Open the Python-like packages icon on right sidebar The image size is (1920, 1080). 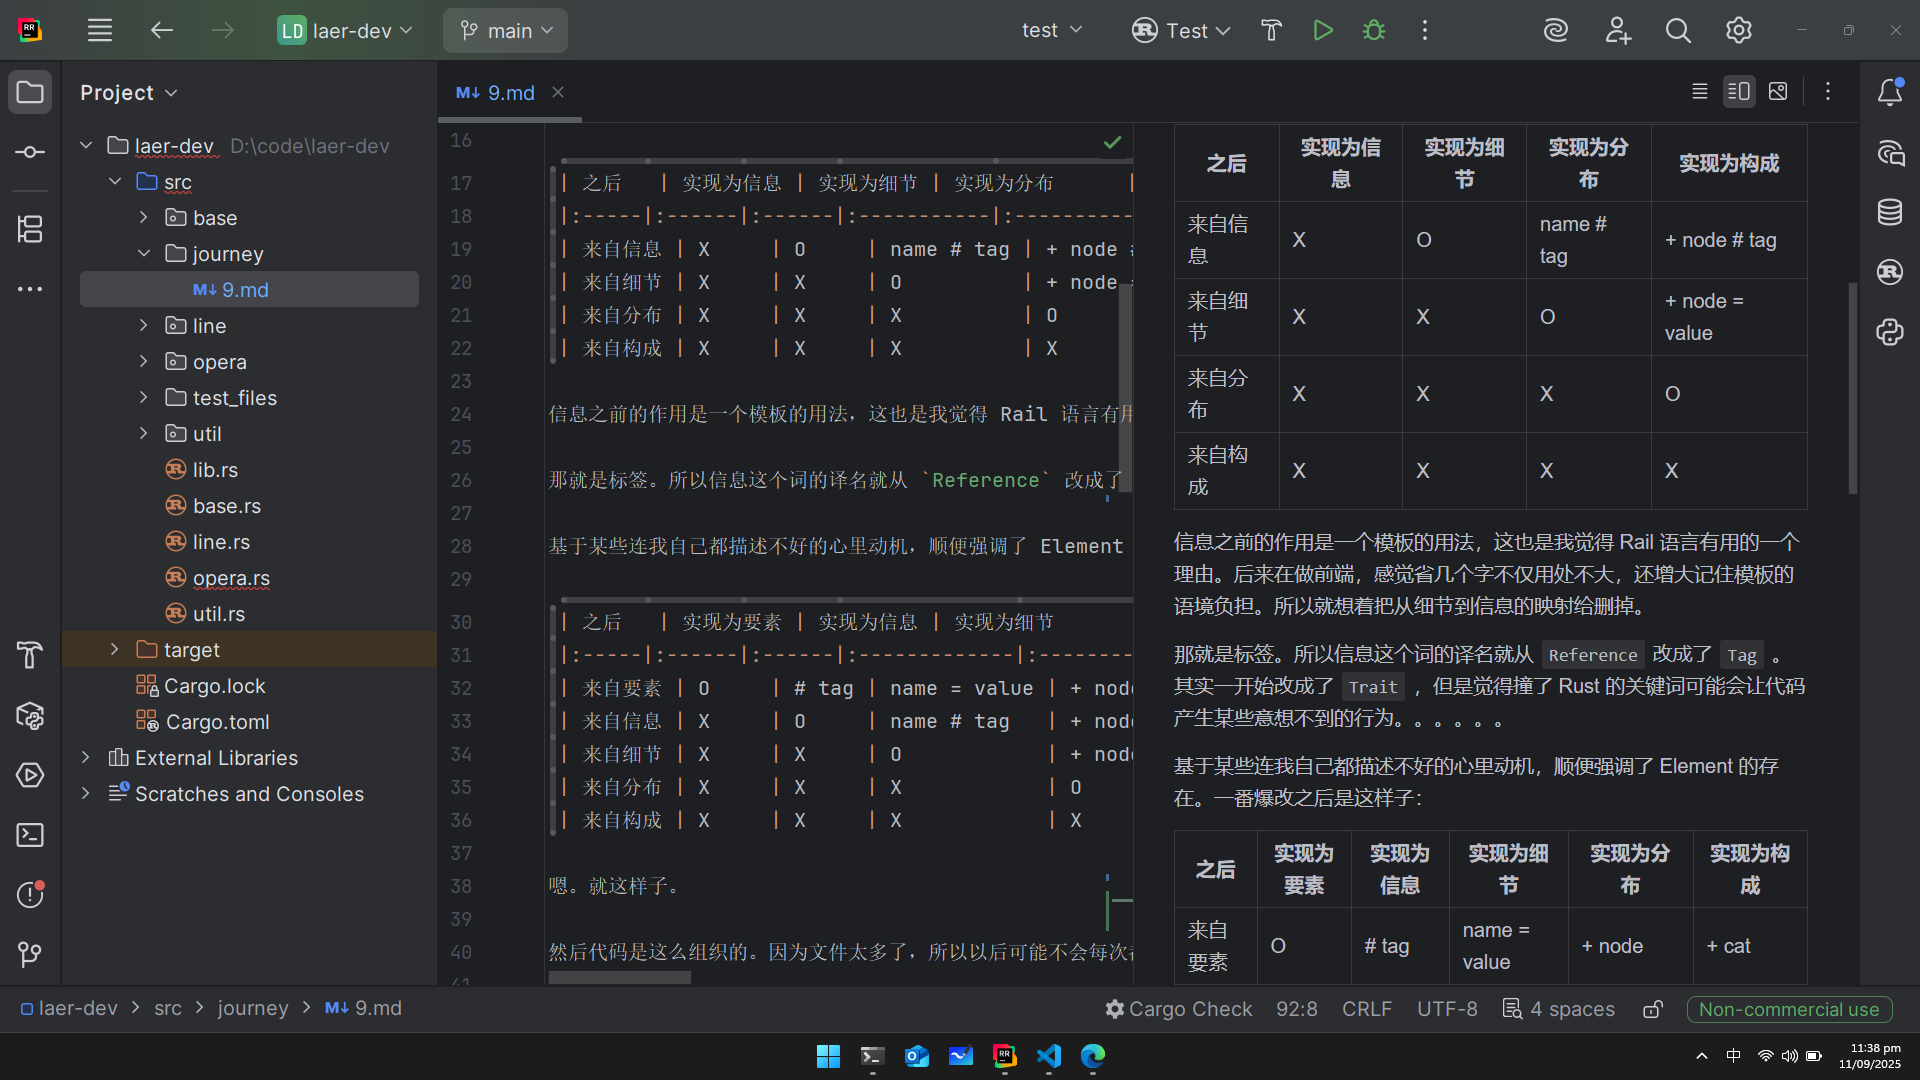tap(1890, 332)
